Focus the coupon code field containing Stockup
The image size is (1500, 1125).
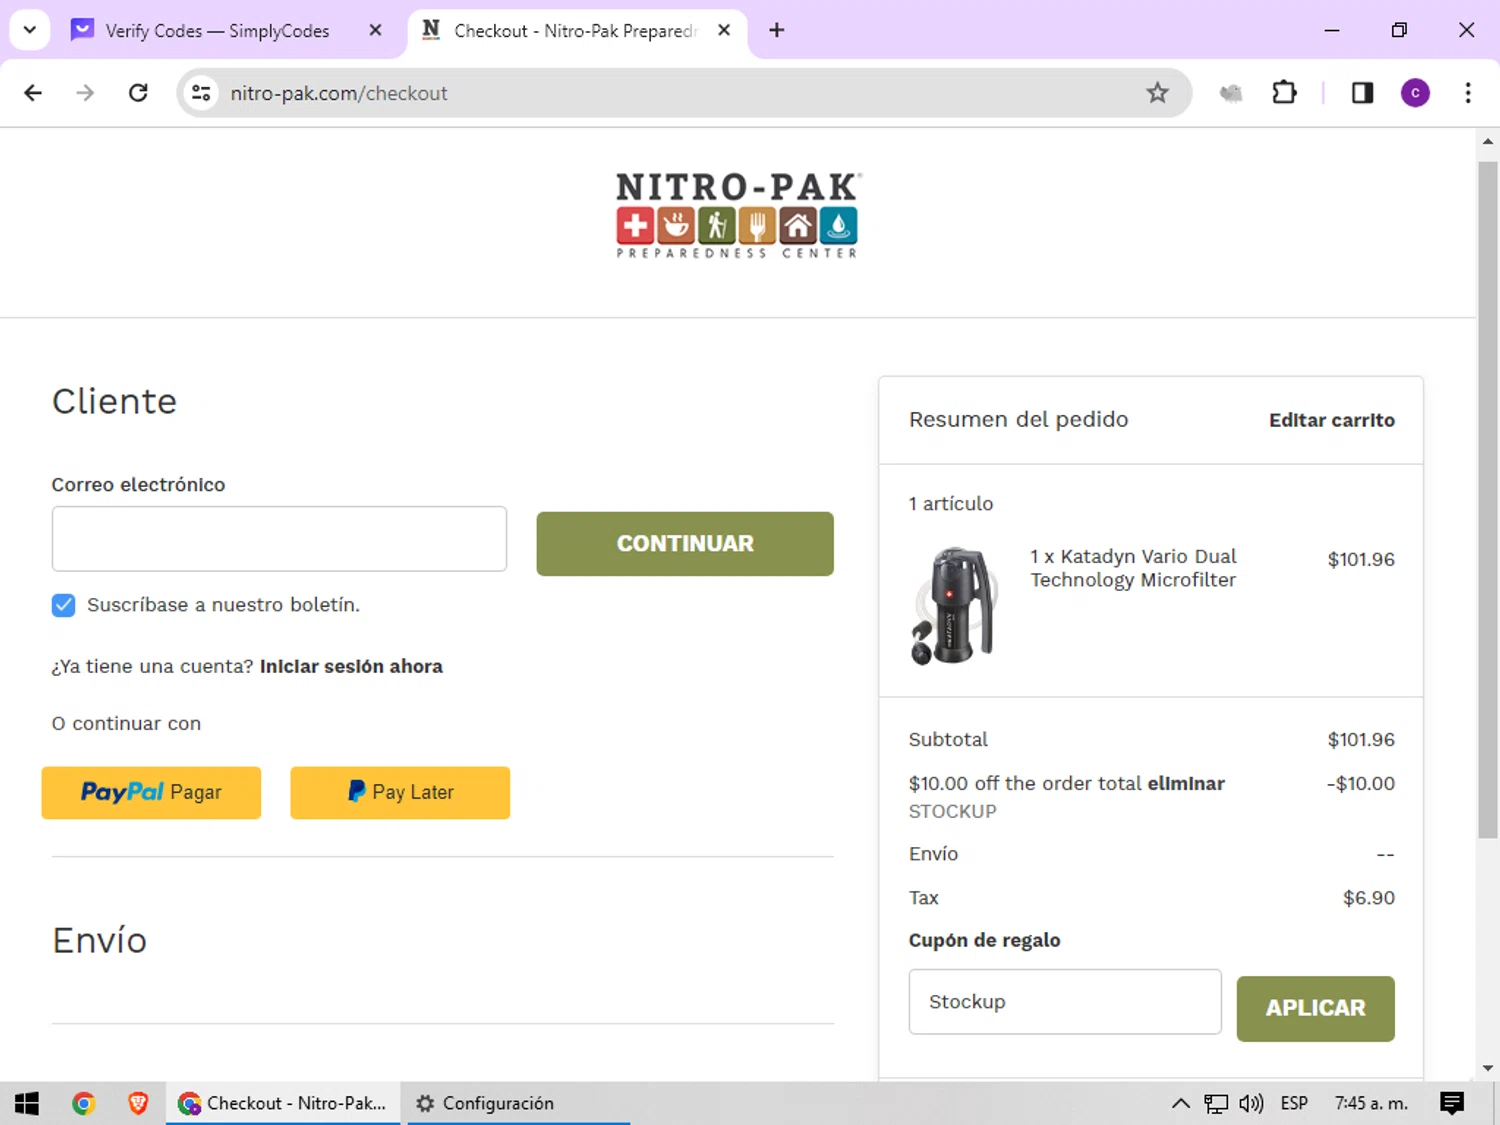point(1065,1002)
